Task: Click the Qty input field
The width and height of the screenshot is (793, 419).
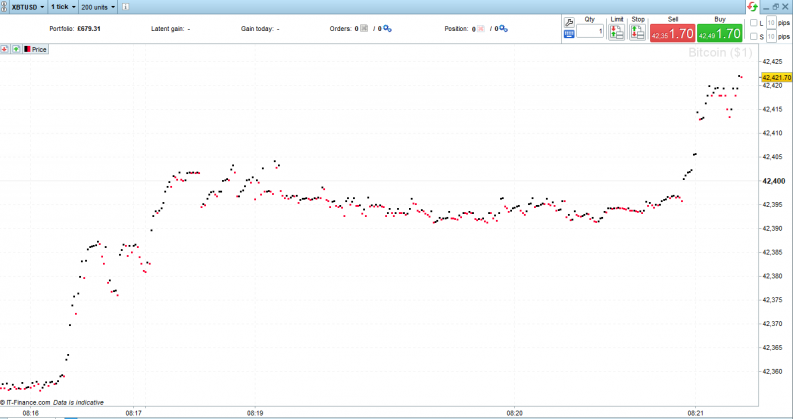Action: coord(589,32)
